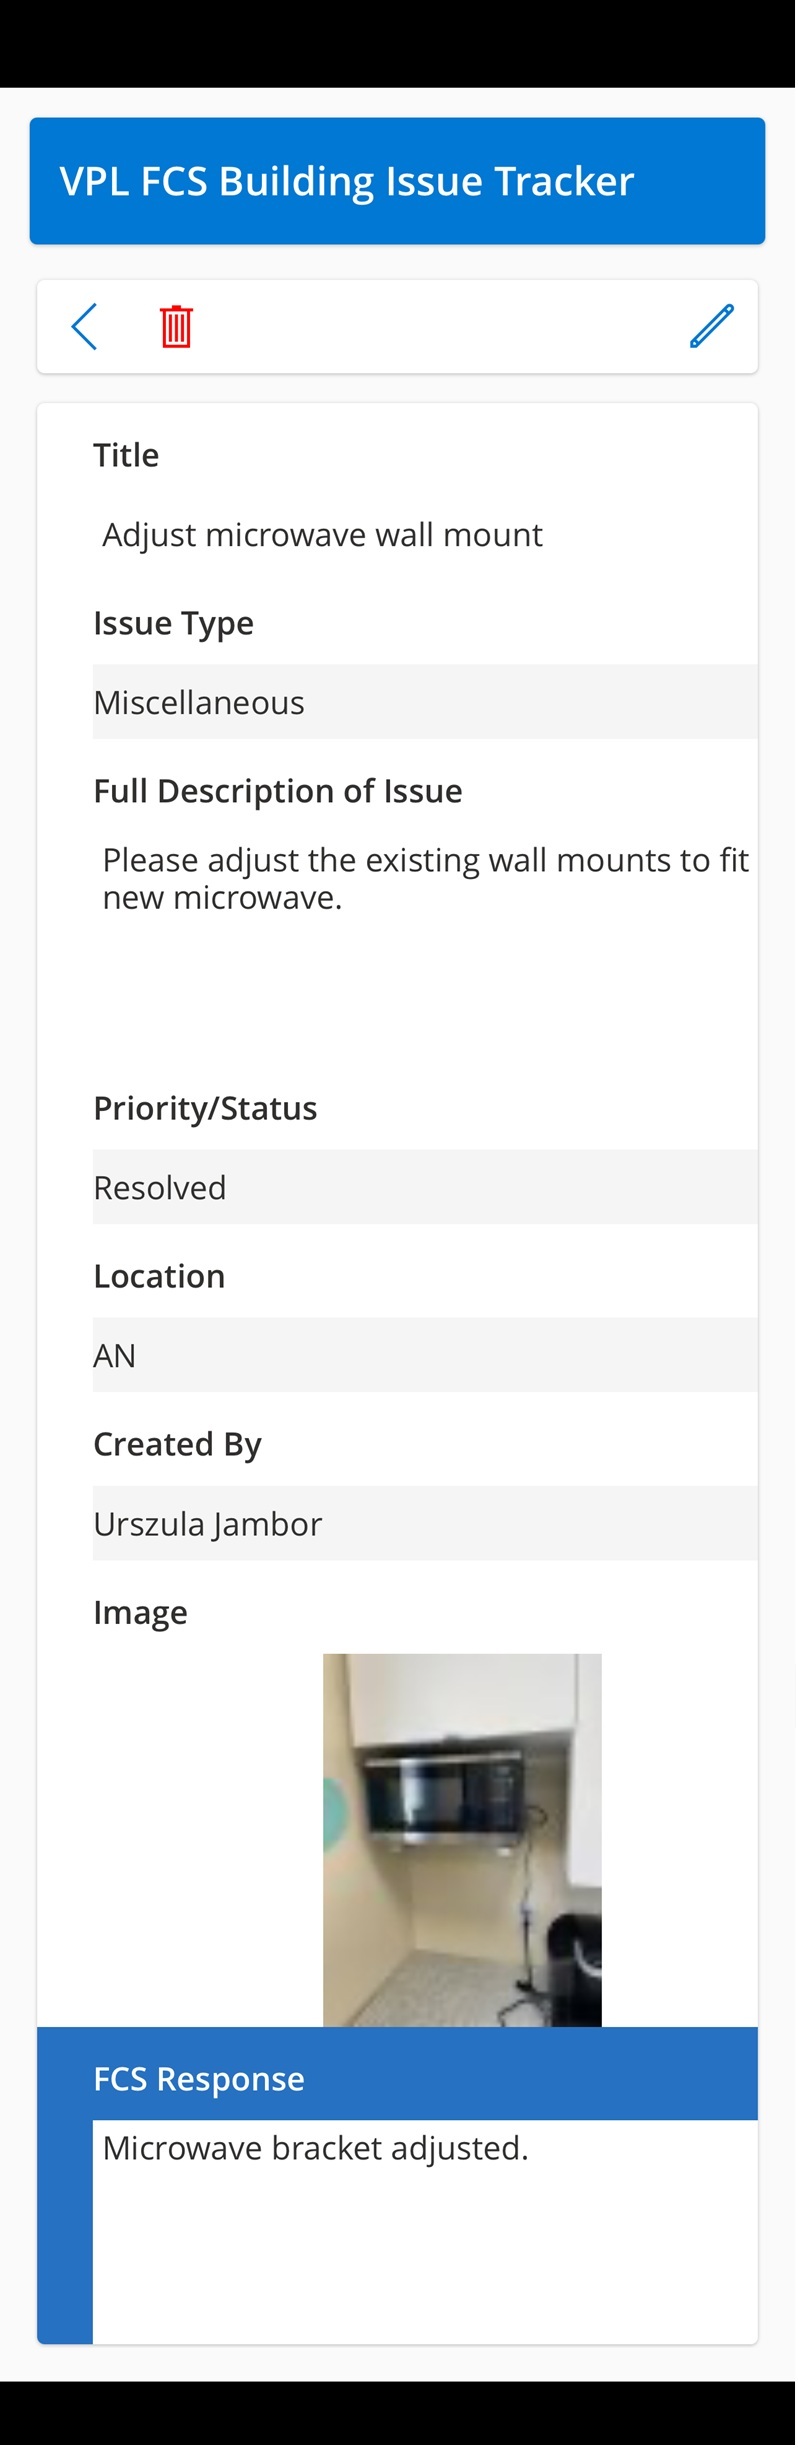Select the Issue Type field showing Miscellaneous

424,703
